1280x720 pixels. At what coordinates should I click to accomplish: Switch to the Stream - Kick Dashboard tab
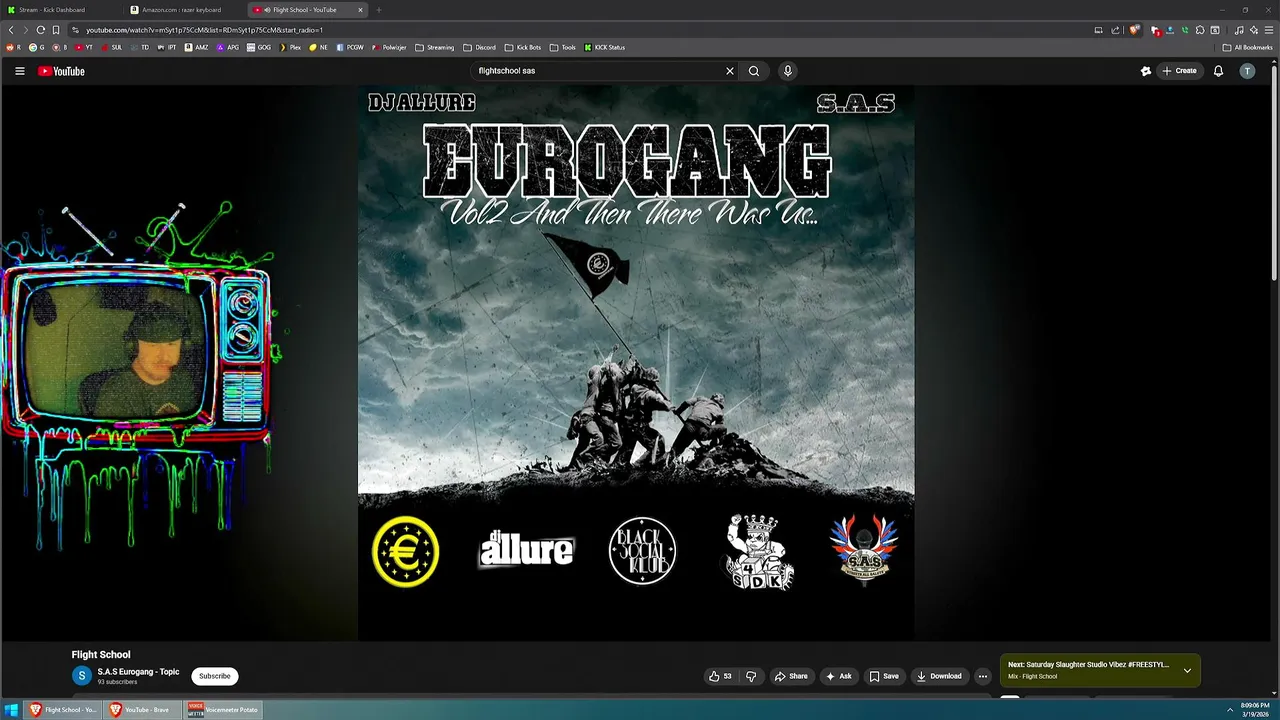click(60, 10)
